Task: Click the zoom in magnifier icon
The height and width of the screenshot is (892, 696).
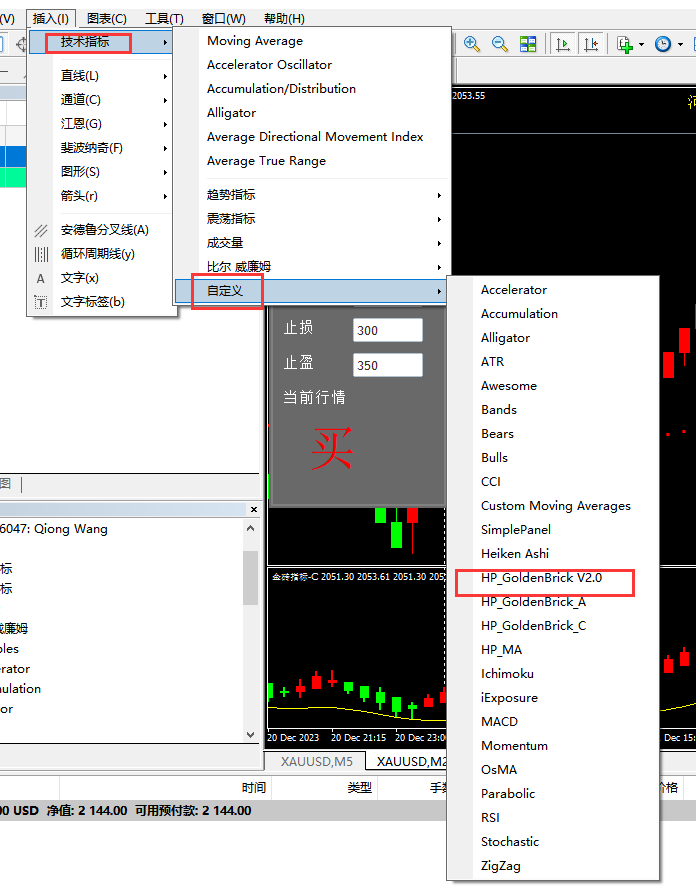Action: pyautogui.click(x=472, y=44)
